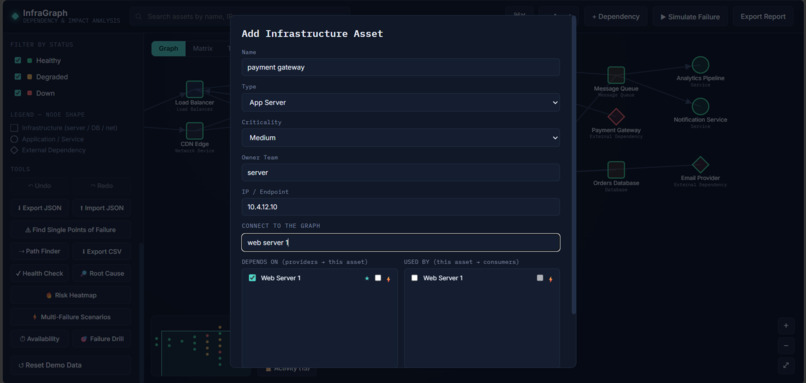Click the zoom out minus button
Image resolution: width=806 pixels, height=383 pixels.
pyautogui.click(x=785, y=345)
